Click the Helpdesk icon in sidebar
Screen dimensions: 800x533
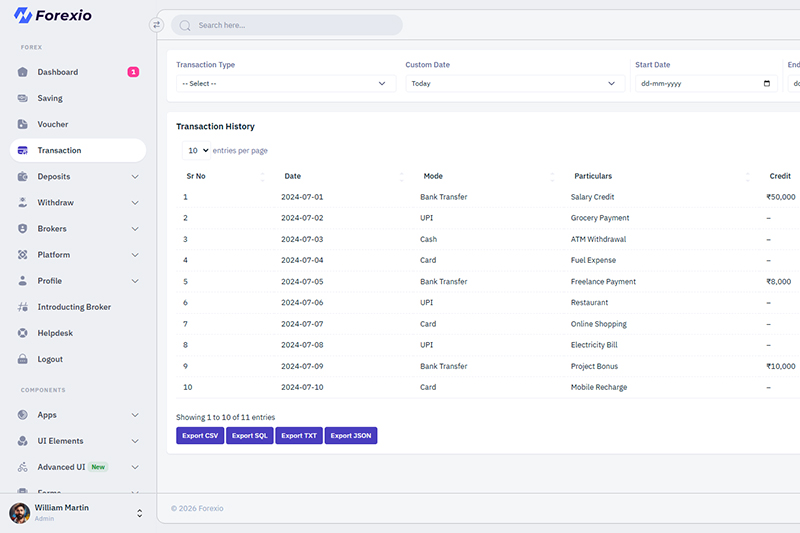(23, 333)
